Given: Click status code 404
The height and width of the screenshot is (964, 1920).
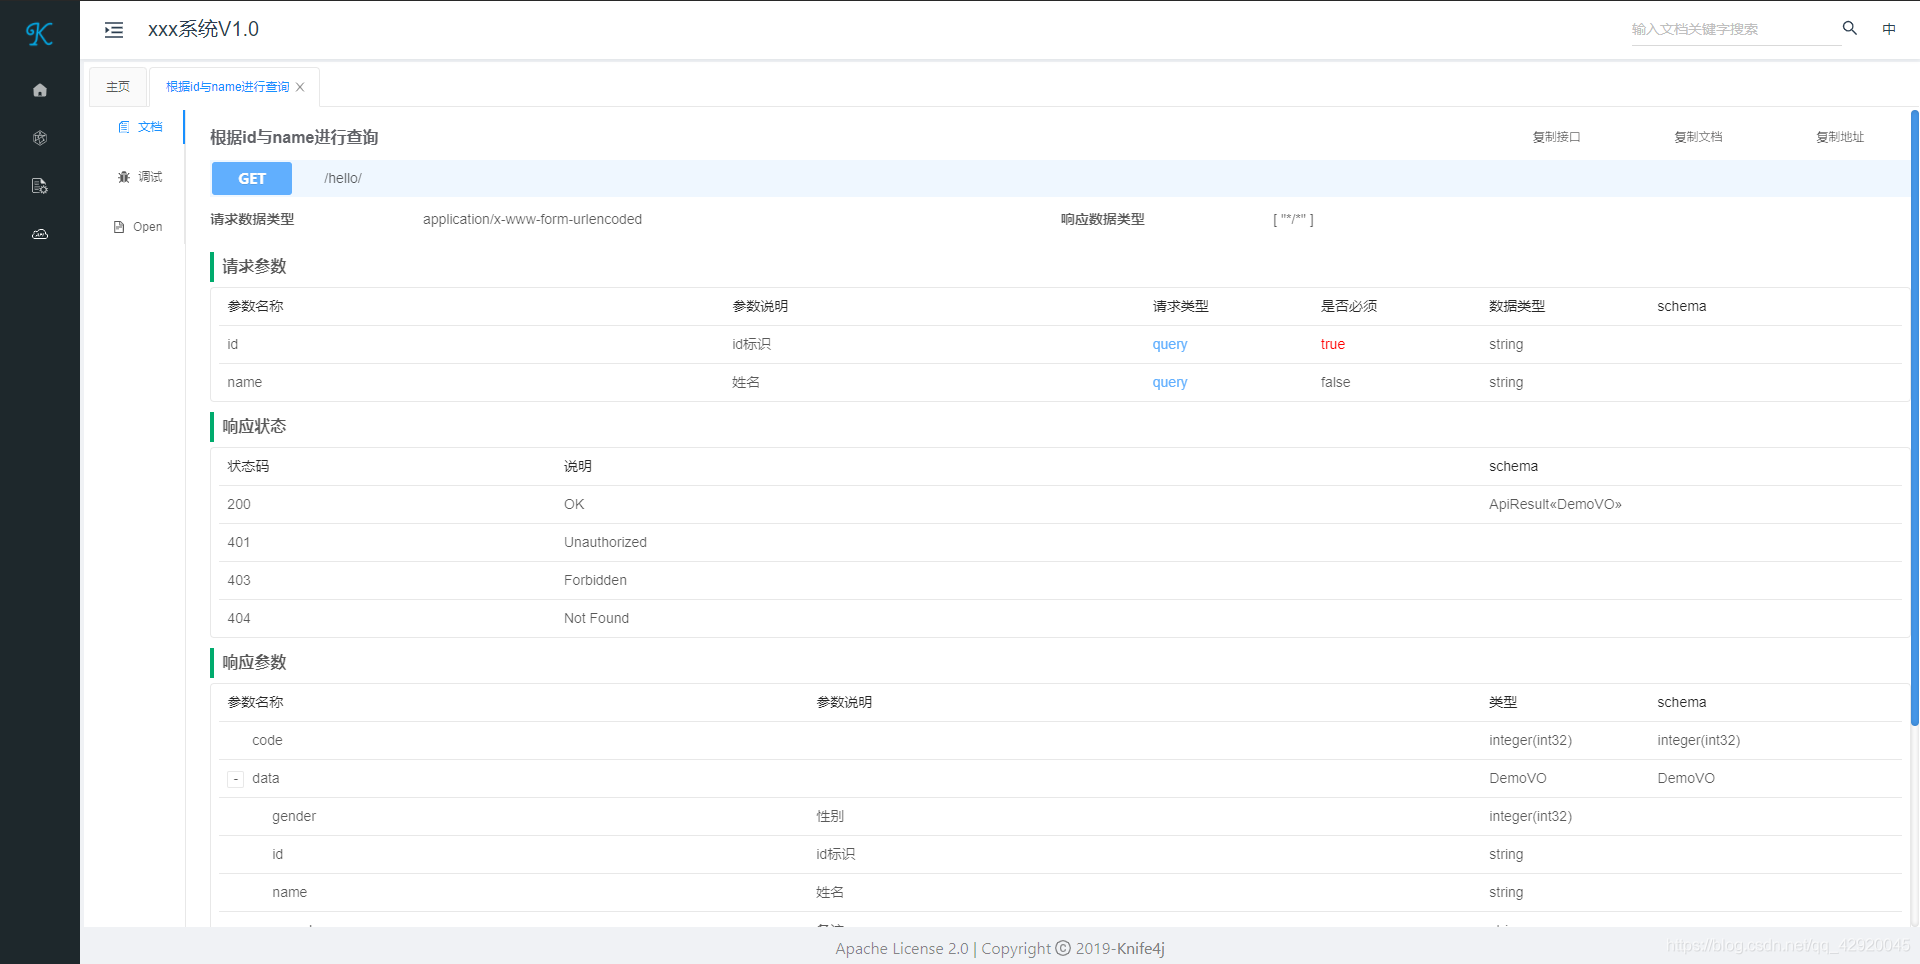Looking at the screenshot, I should [x=239, y=618].
